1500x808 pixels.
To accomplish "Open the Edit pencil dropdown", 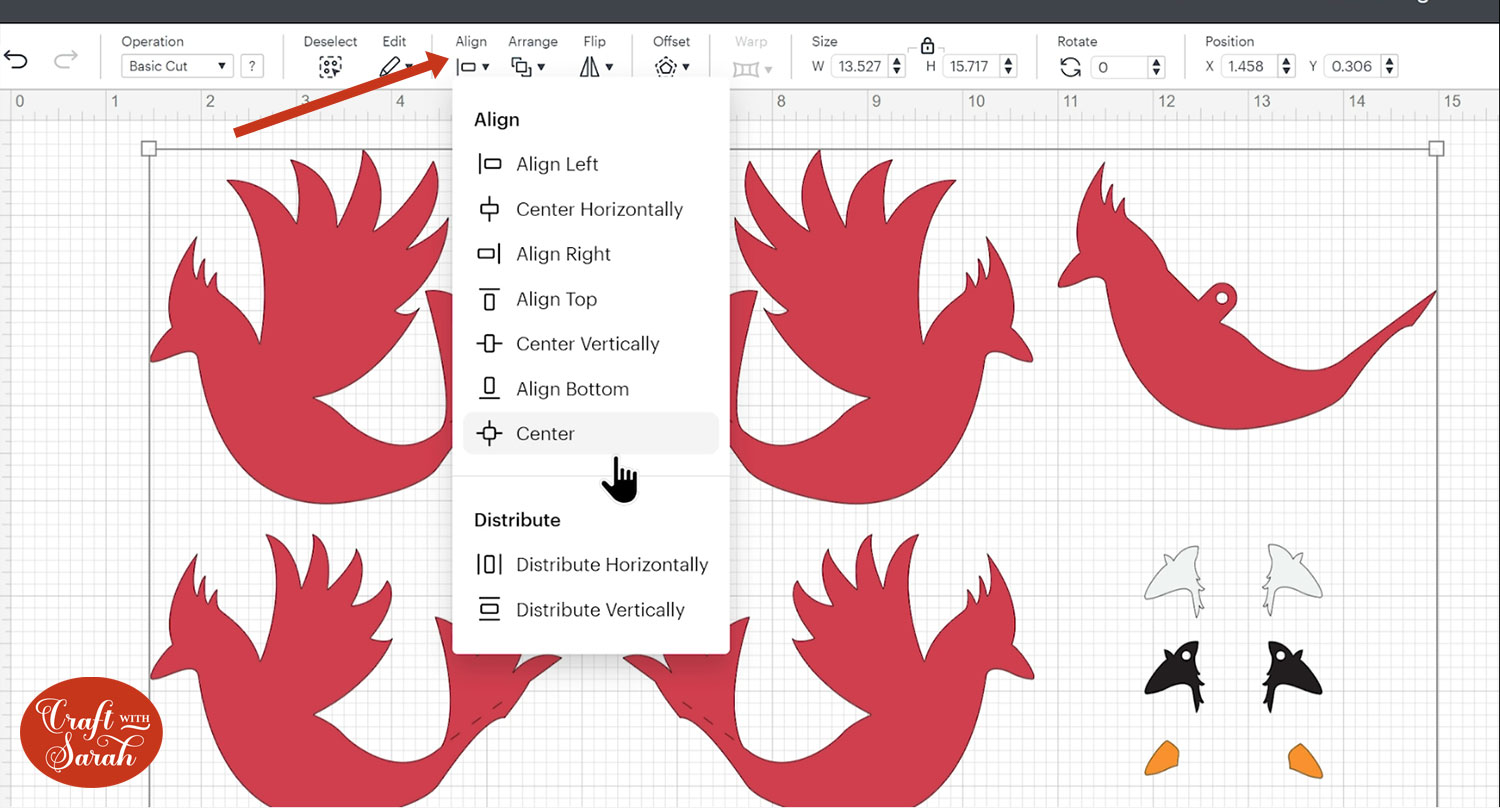I will (396, 67).
